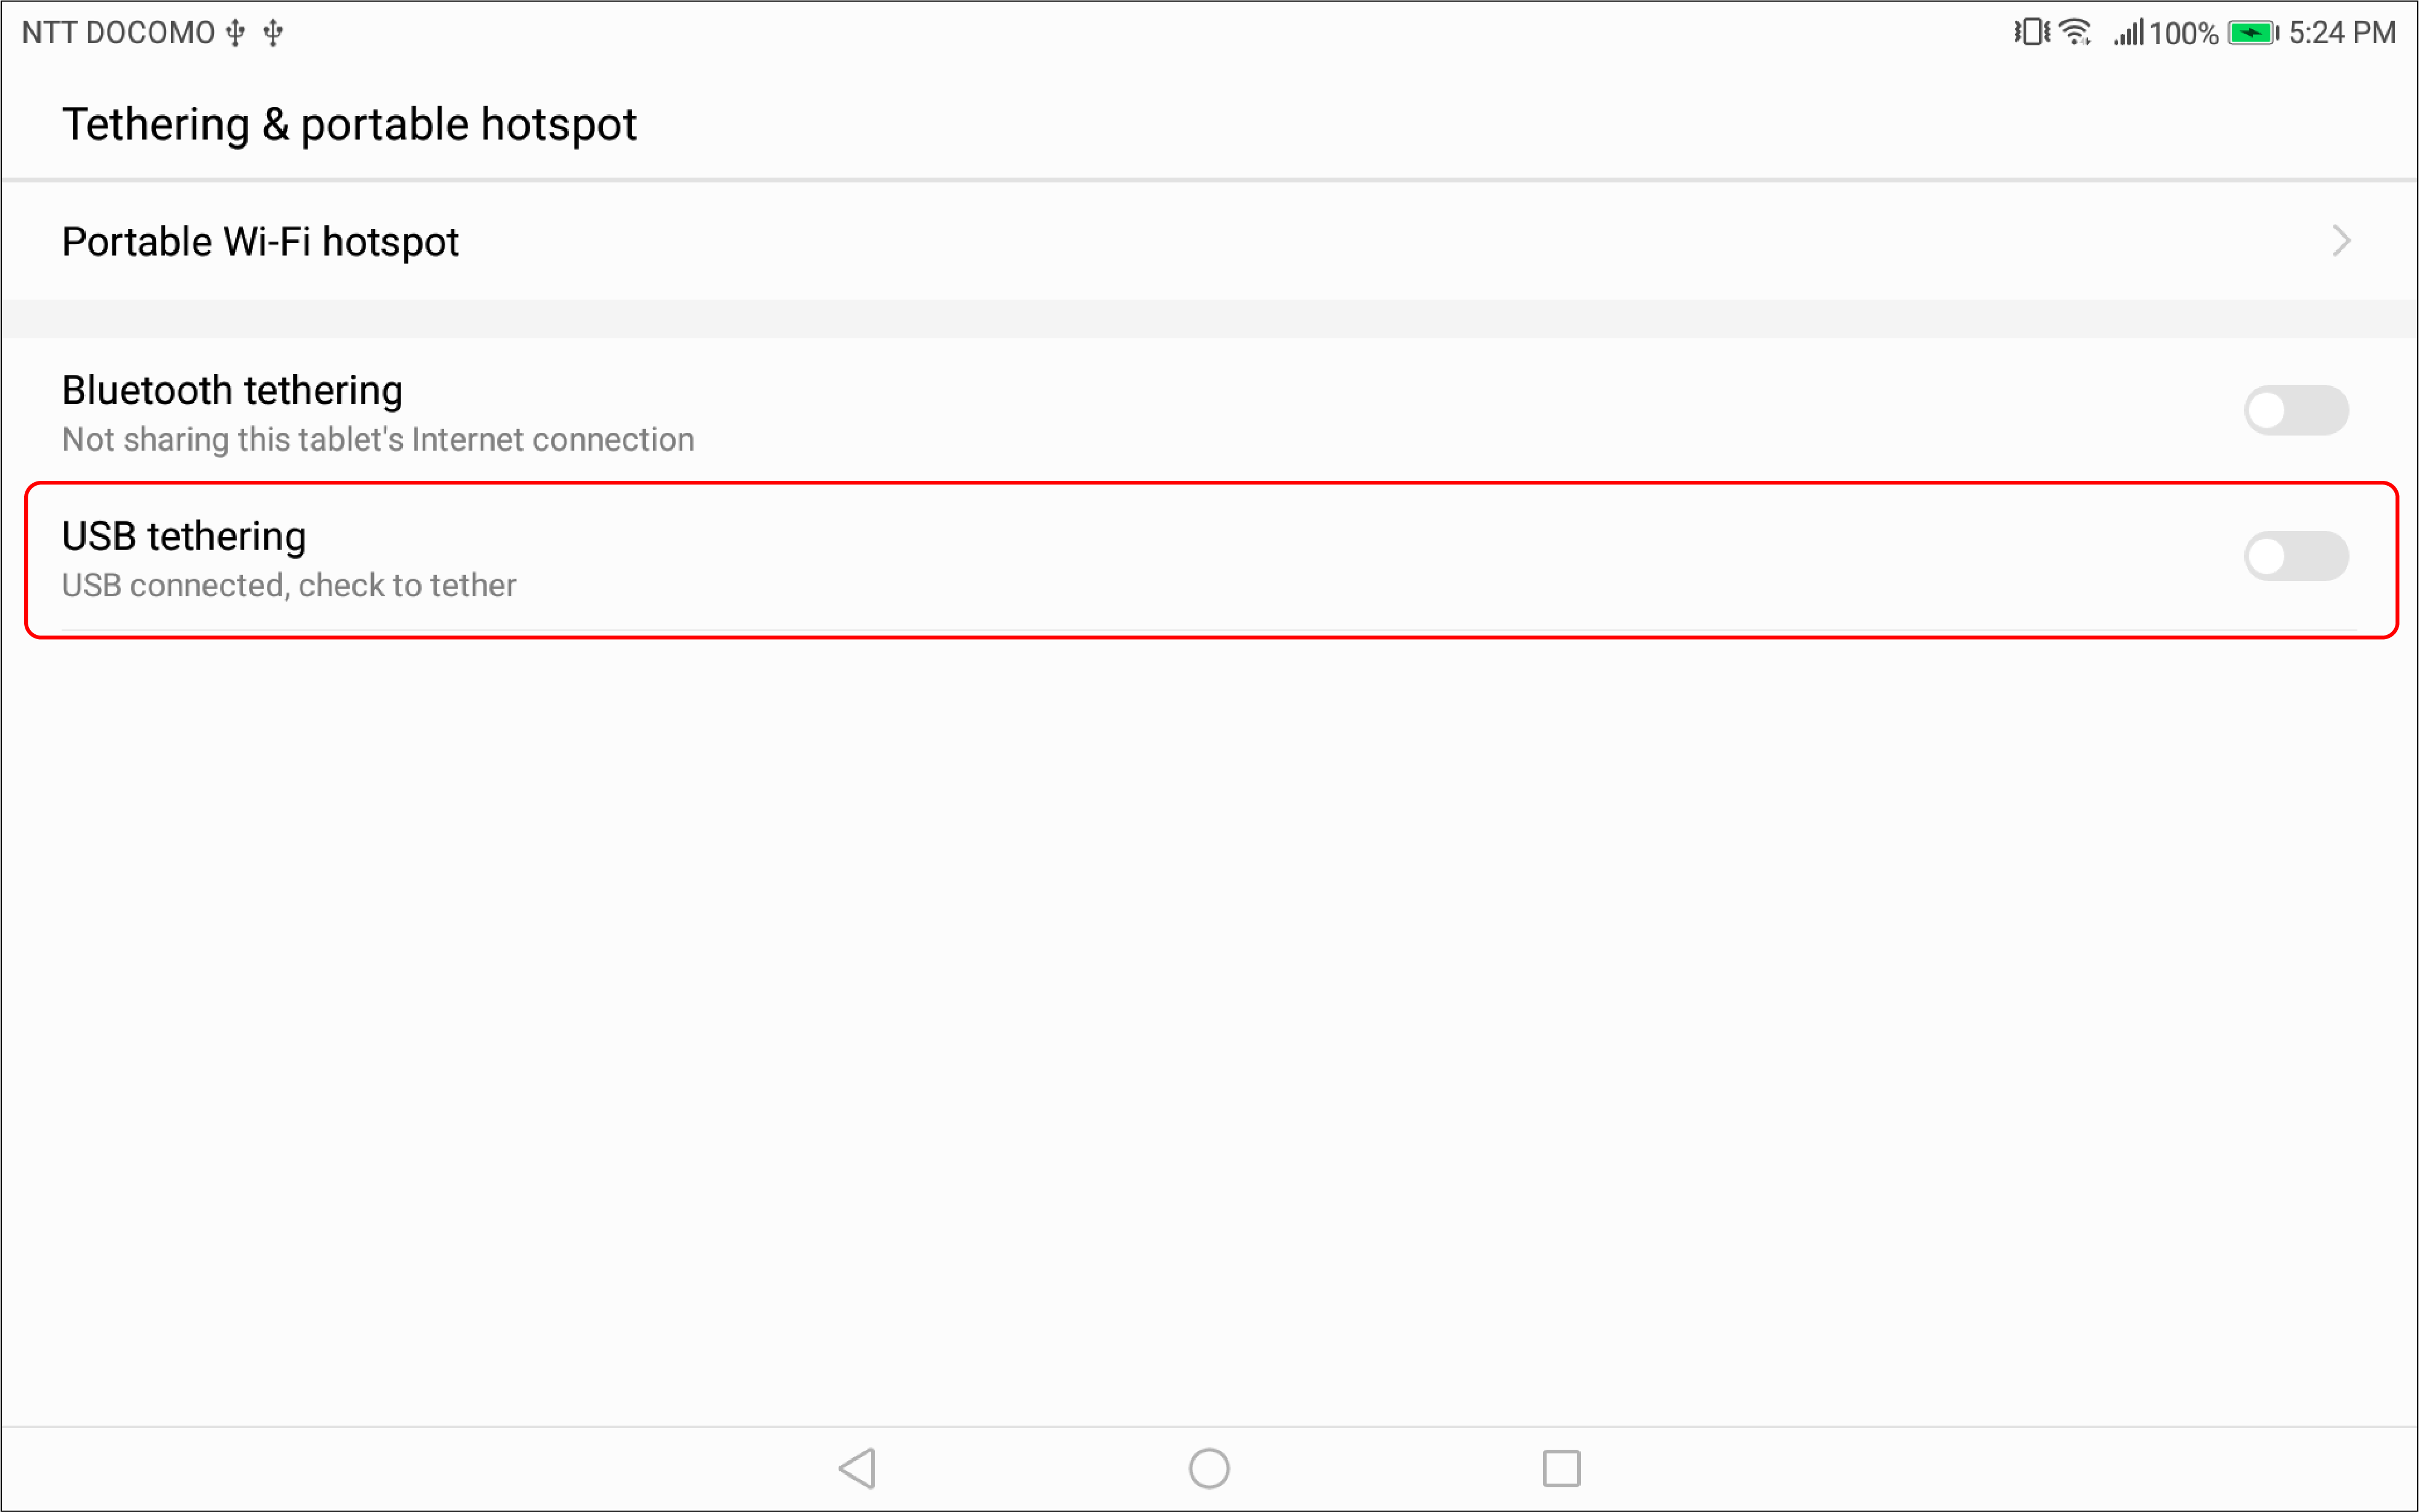
Task: Tap the green battery charging icon
Action: 2252,33
